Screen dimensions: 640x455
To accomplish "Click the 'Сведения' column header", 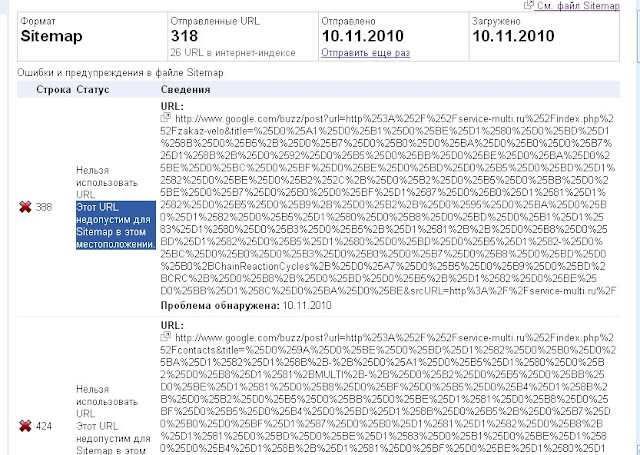I will (185, 89).
